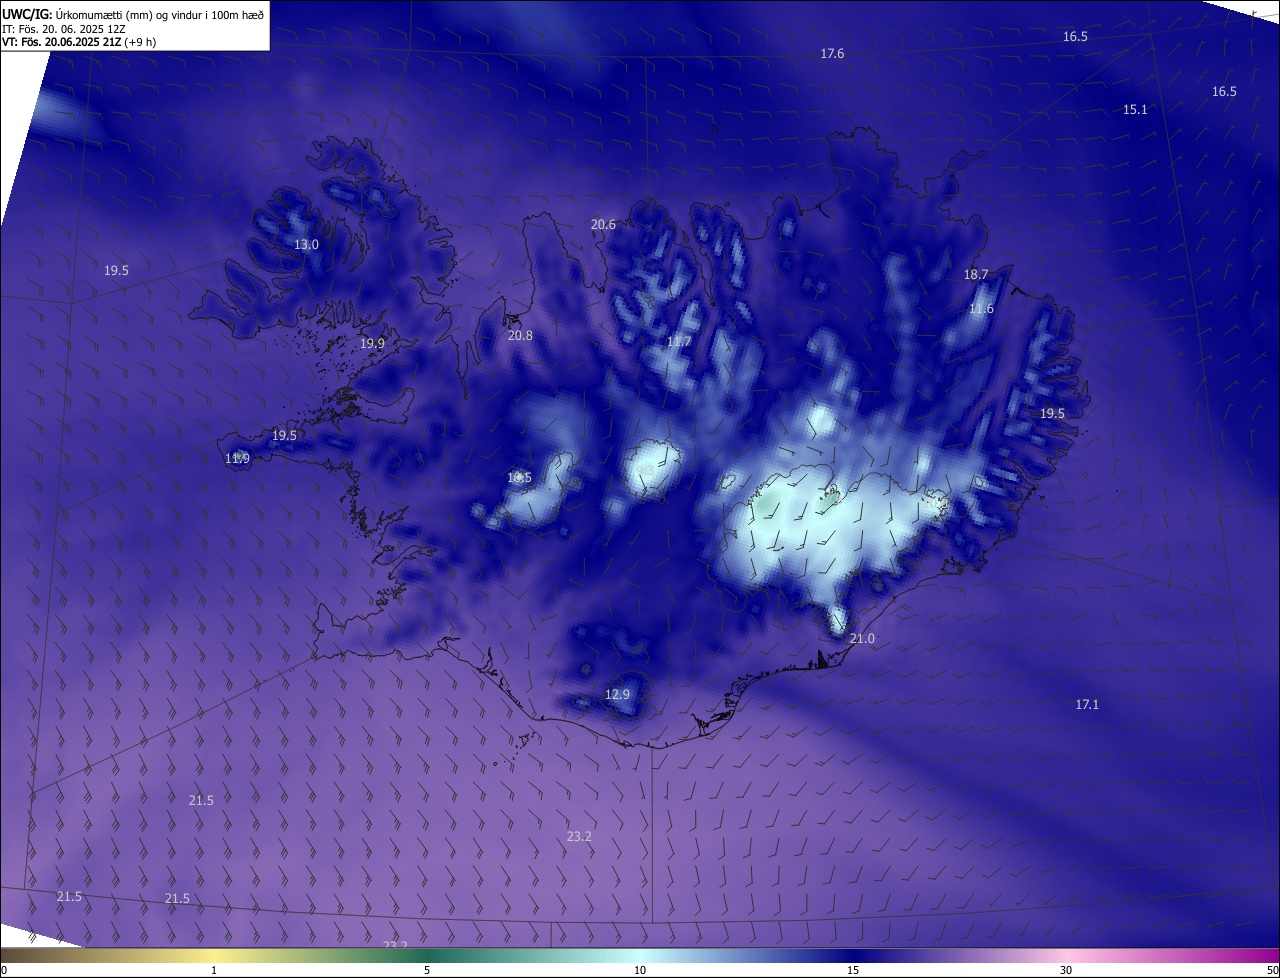Click the '50' label on the colour scale
The width and height of the screenshot is (1280, 978).
[1272, 971]
